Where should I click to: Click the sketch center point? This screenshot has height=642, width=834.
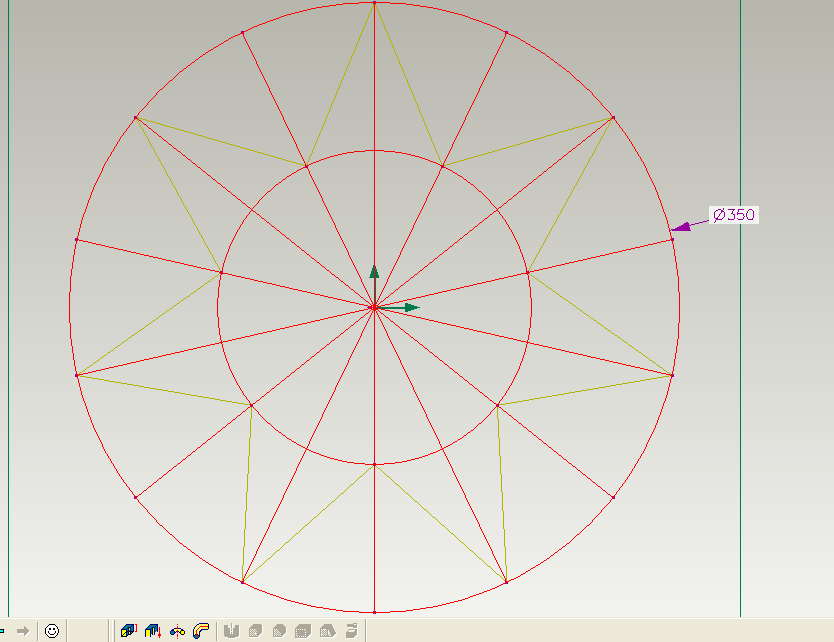point(375,307)
